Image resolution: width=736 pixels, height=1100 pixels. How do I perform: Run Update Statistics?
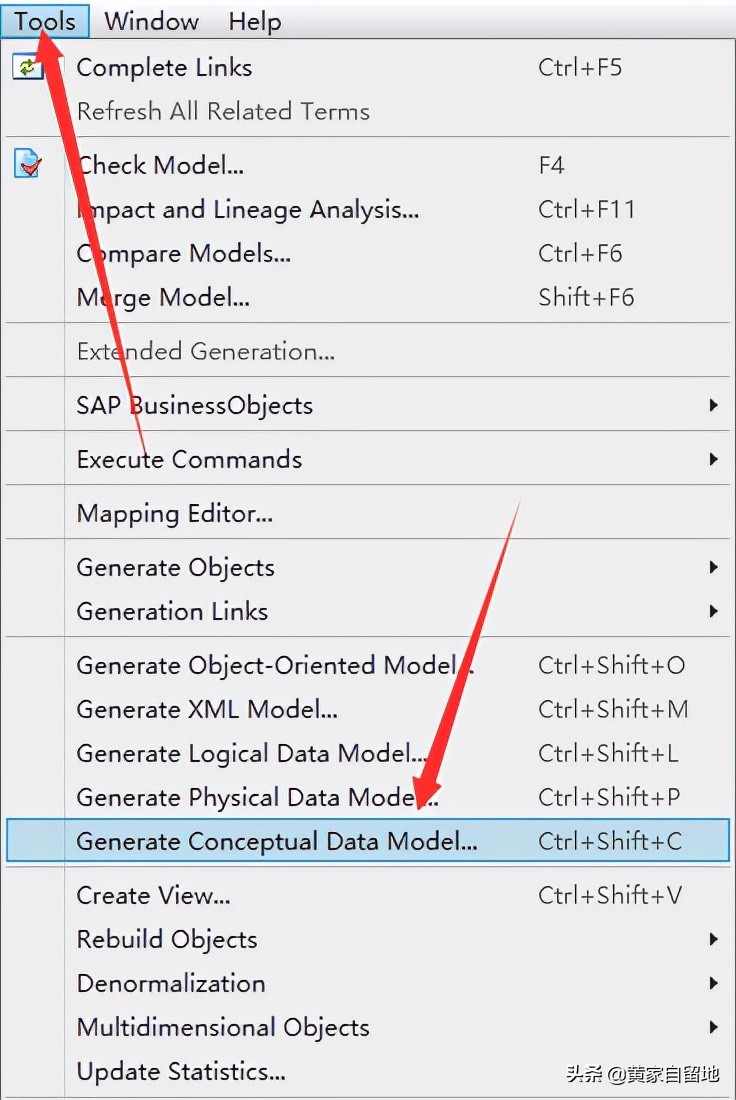point(181,1071)
